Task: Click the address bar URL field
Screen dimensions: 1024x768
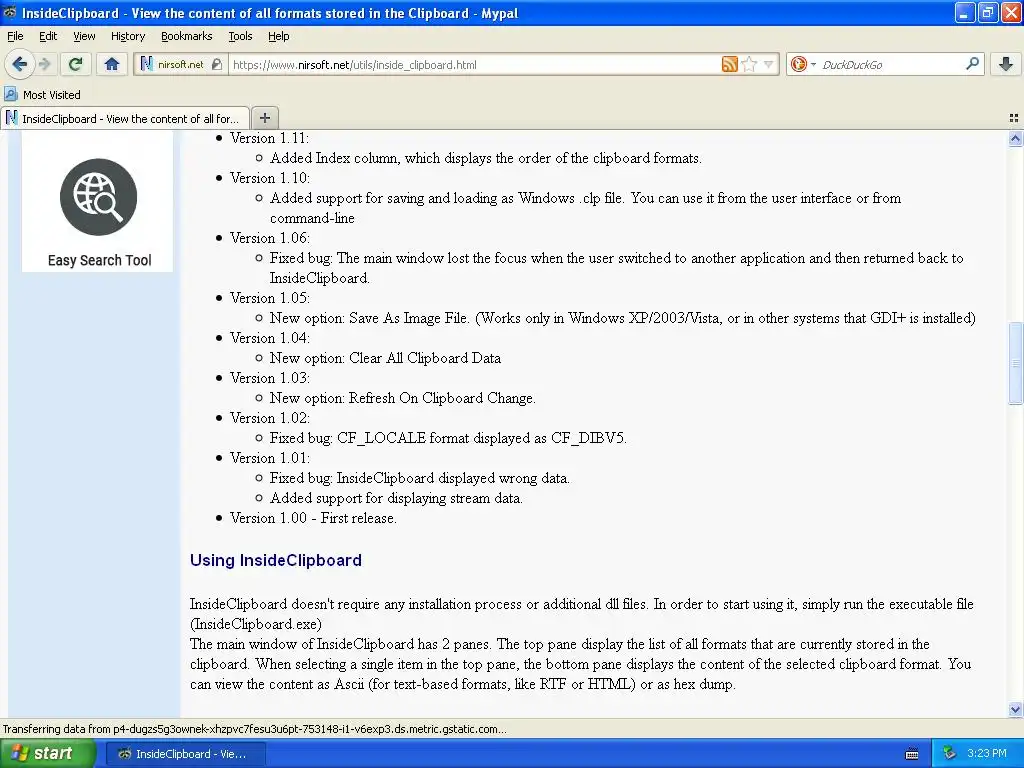Action: (474, 64)
